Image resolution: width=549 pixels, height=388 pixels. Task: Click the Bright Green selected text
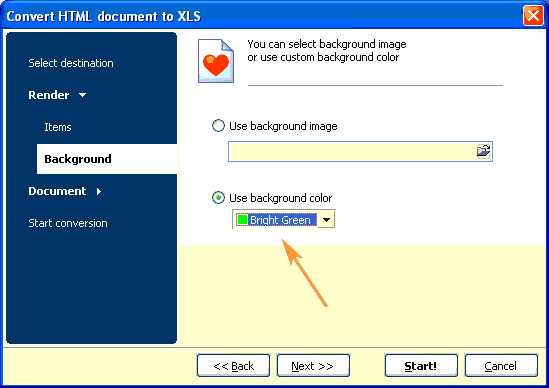(x=280, y=220)
